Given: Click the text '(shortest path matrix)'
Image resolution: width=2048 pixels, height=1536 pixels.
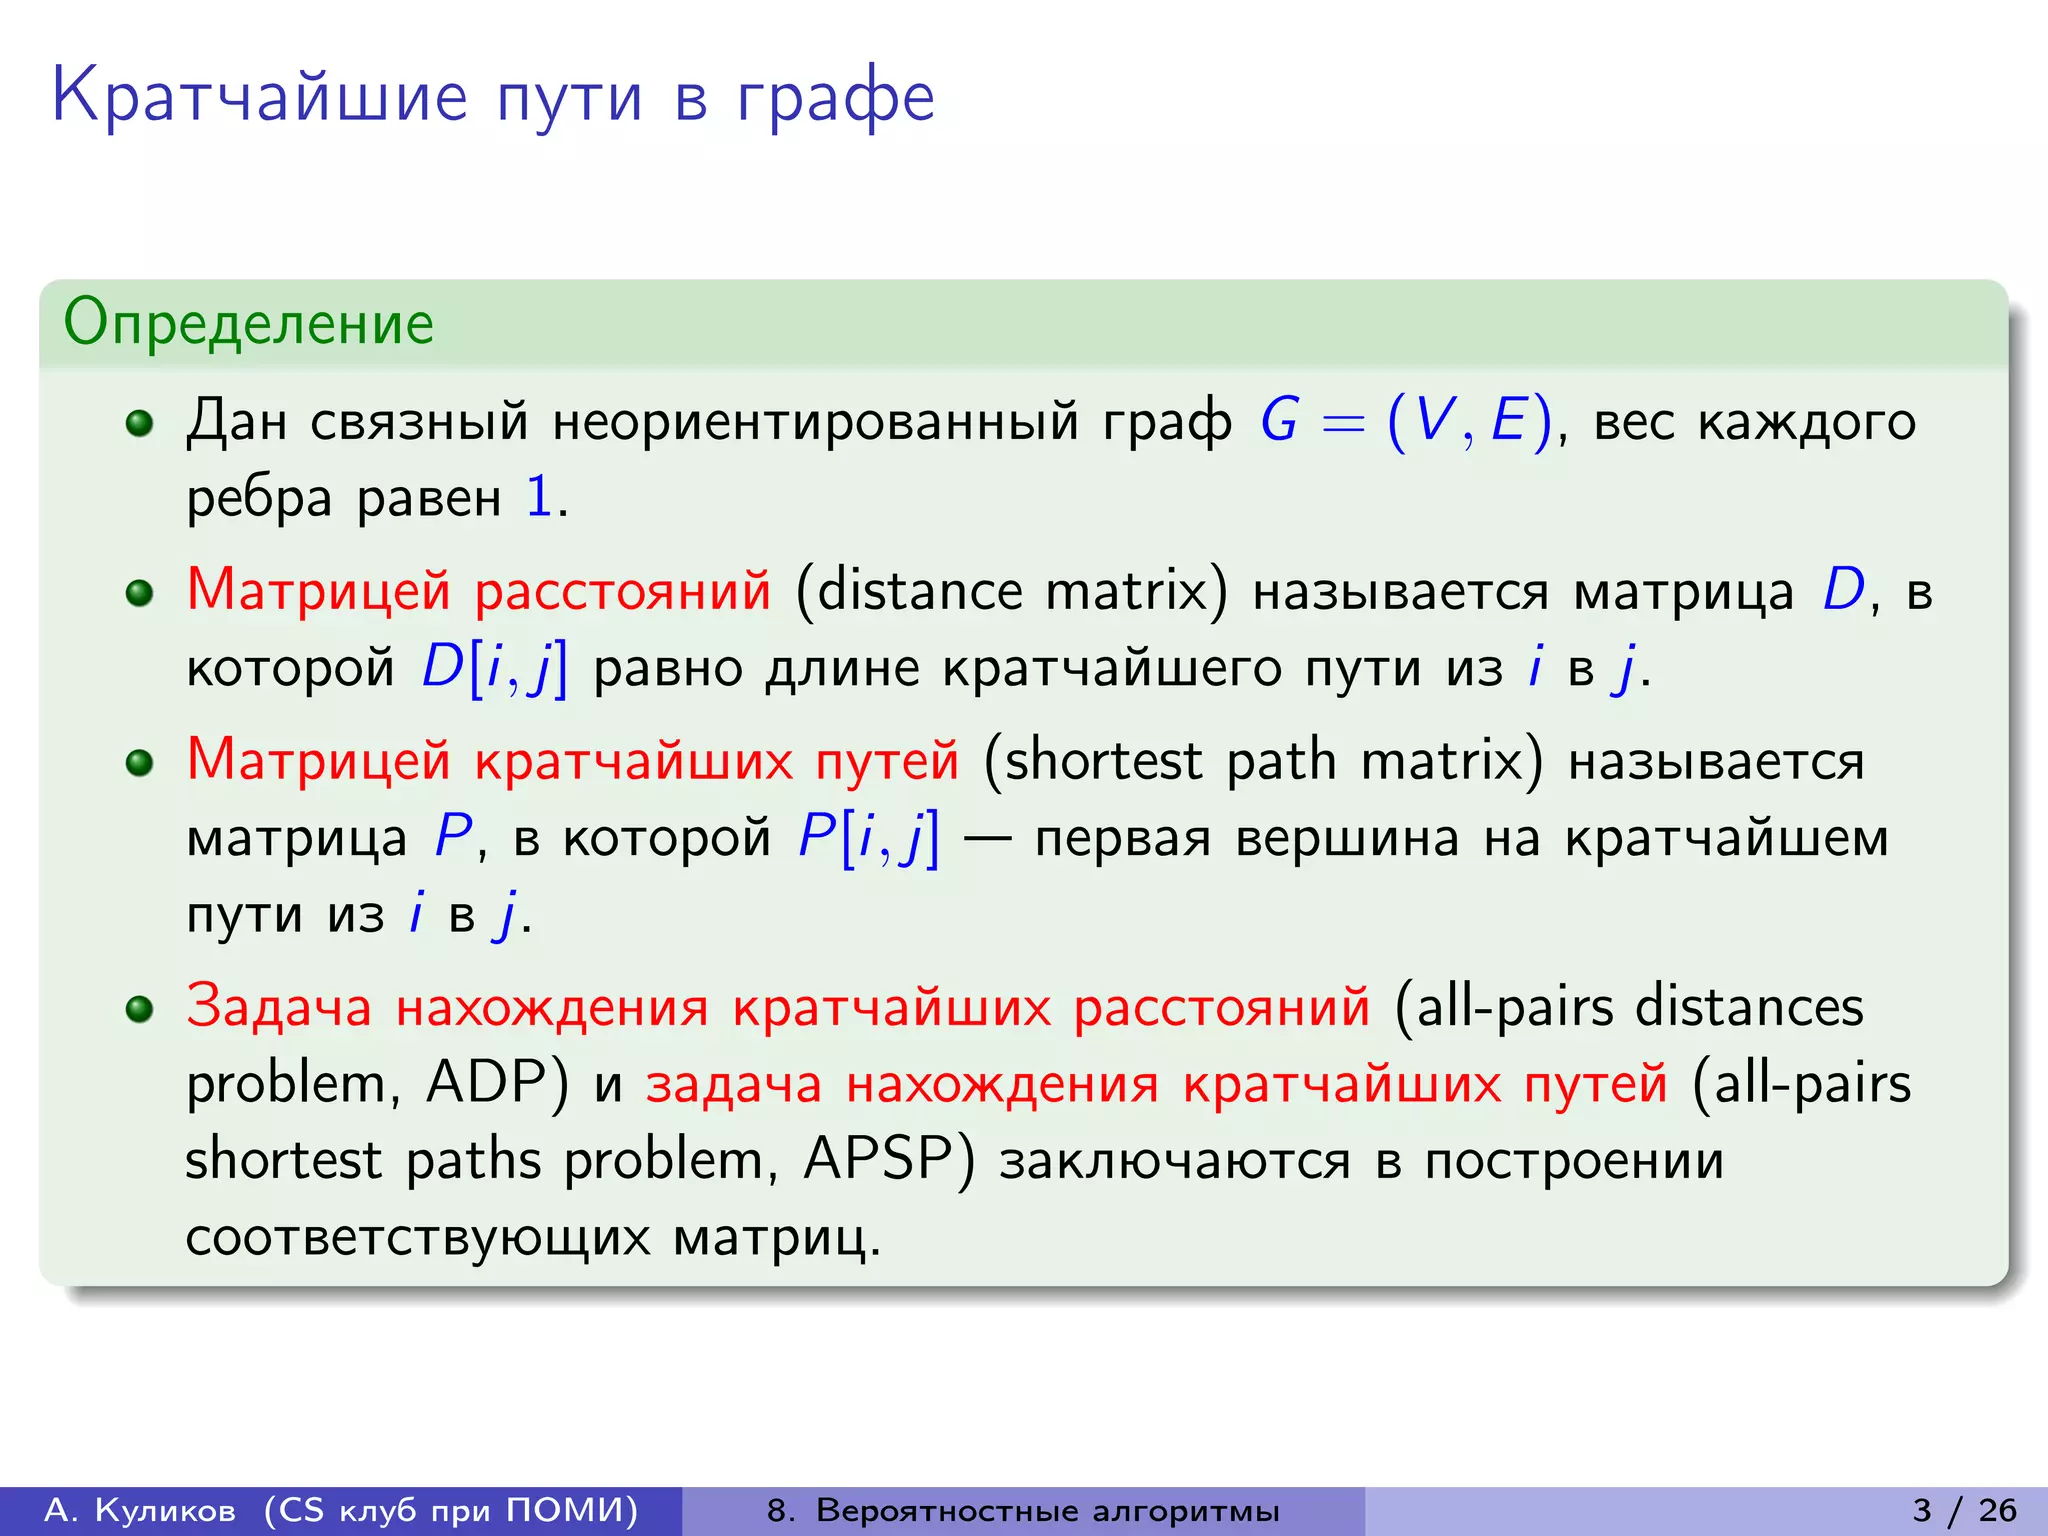Looking at the screenshot, I should (1263, 761).
